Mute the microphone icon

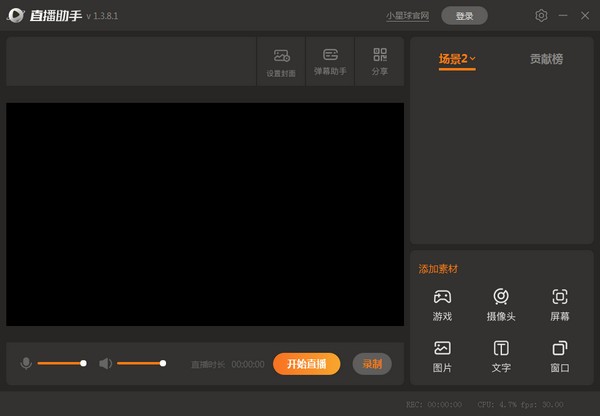[25, 363]
